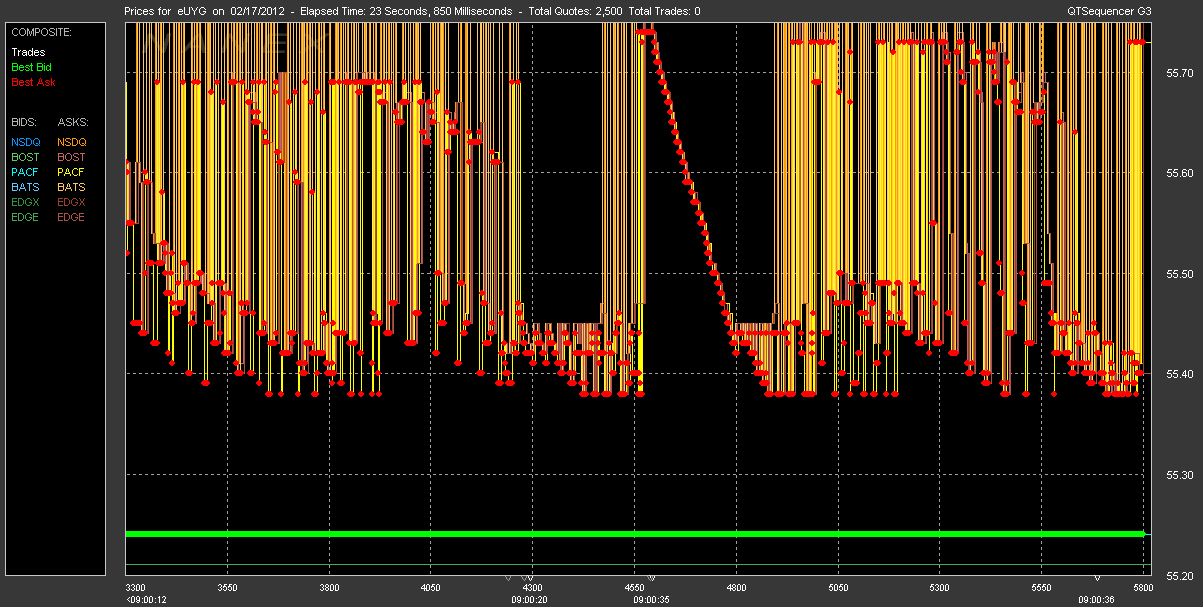Click the time marker triangle above 09:00:35

[x=651, y=578]
